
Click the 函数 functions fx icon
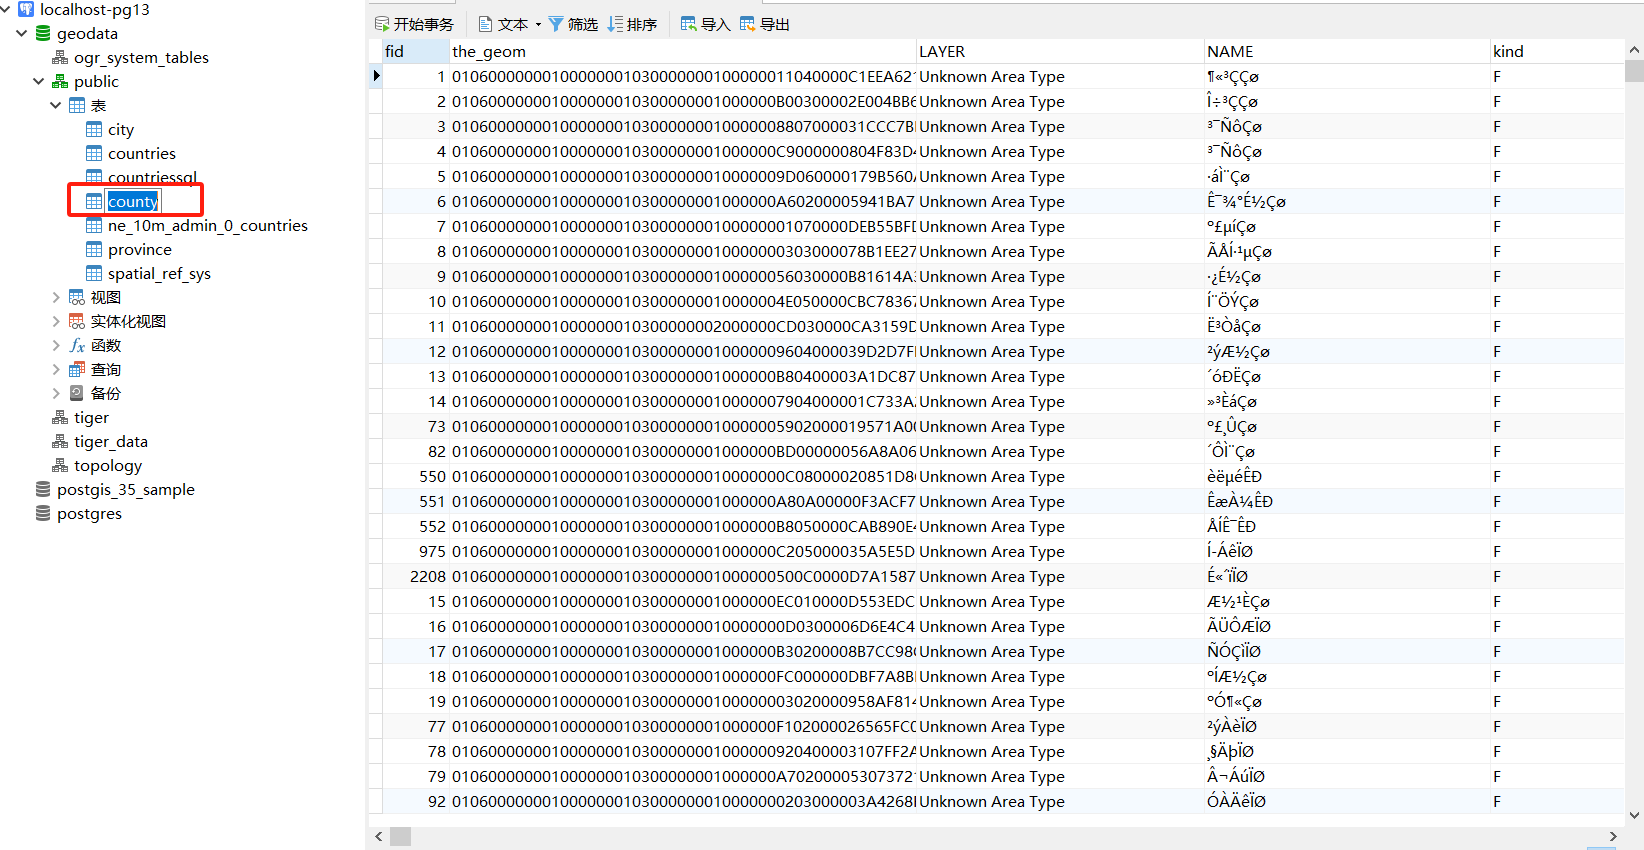(x=77, y=345)
